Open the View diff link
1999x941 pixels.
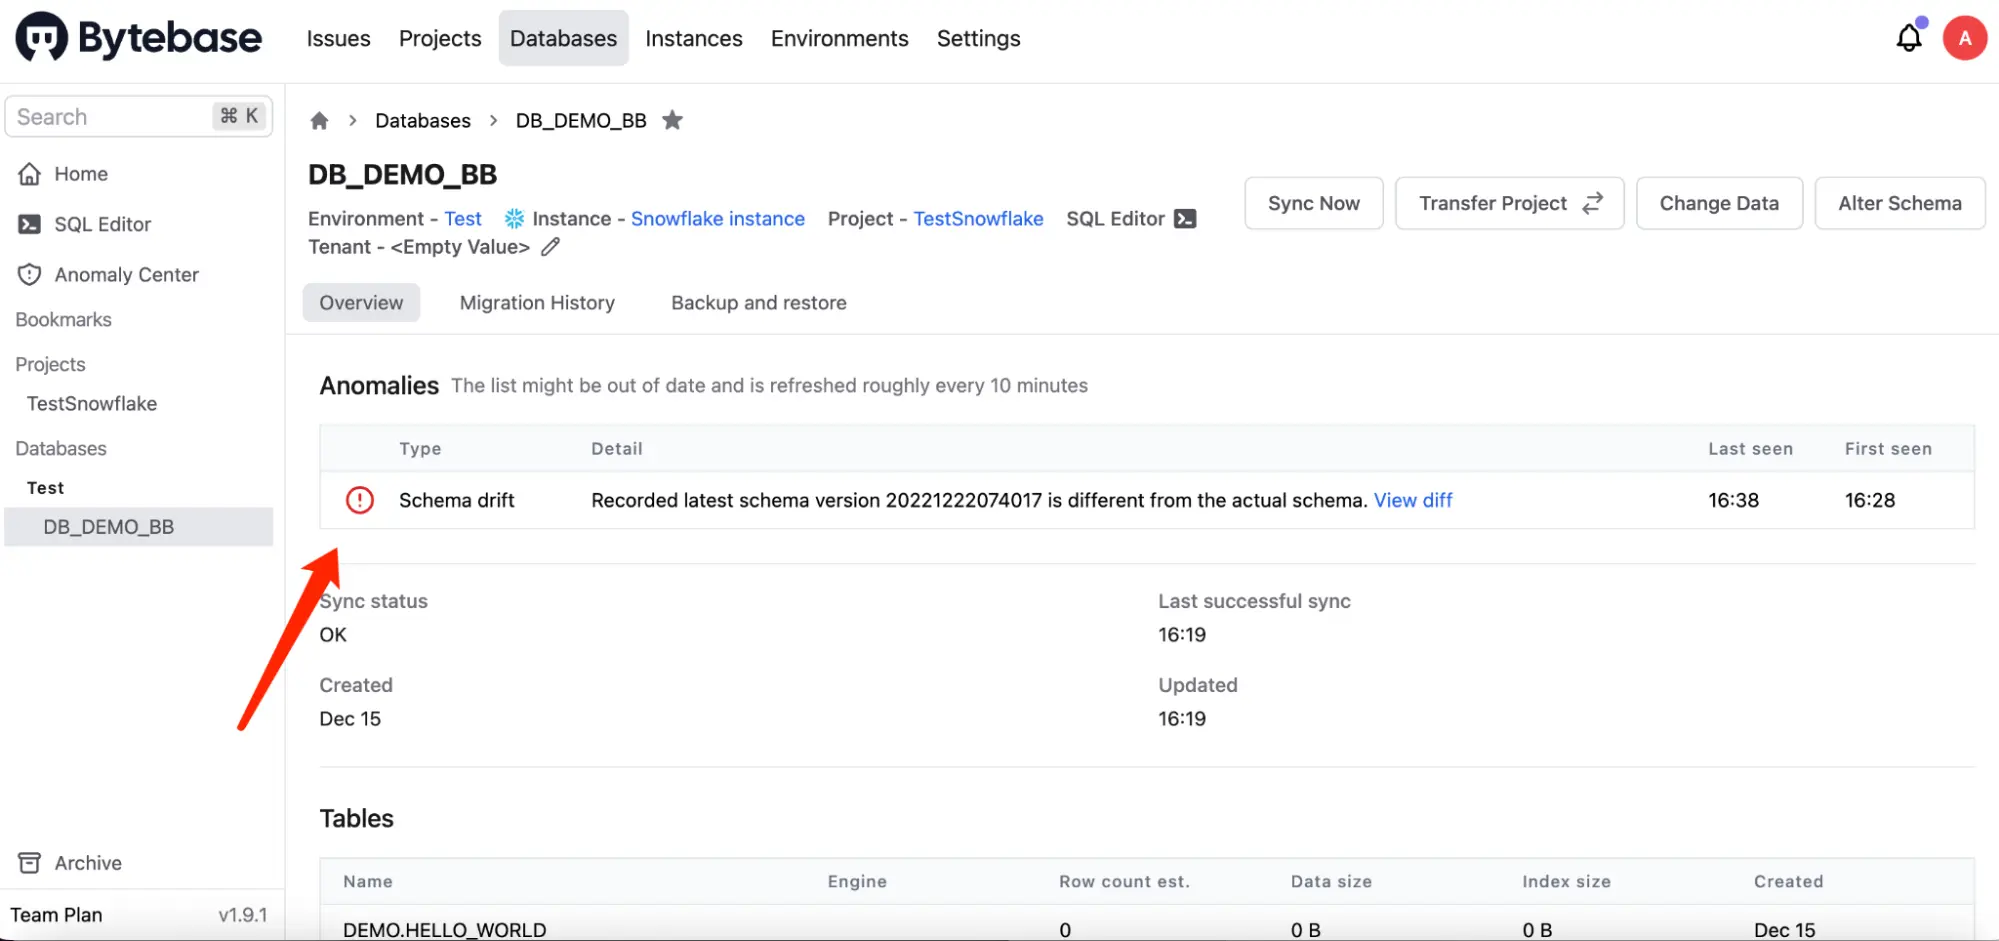(1413, 500)
